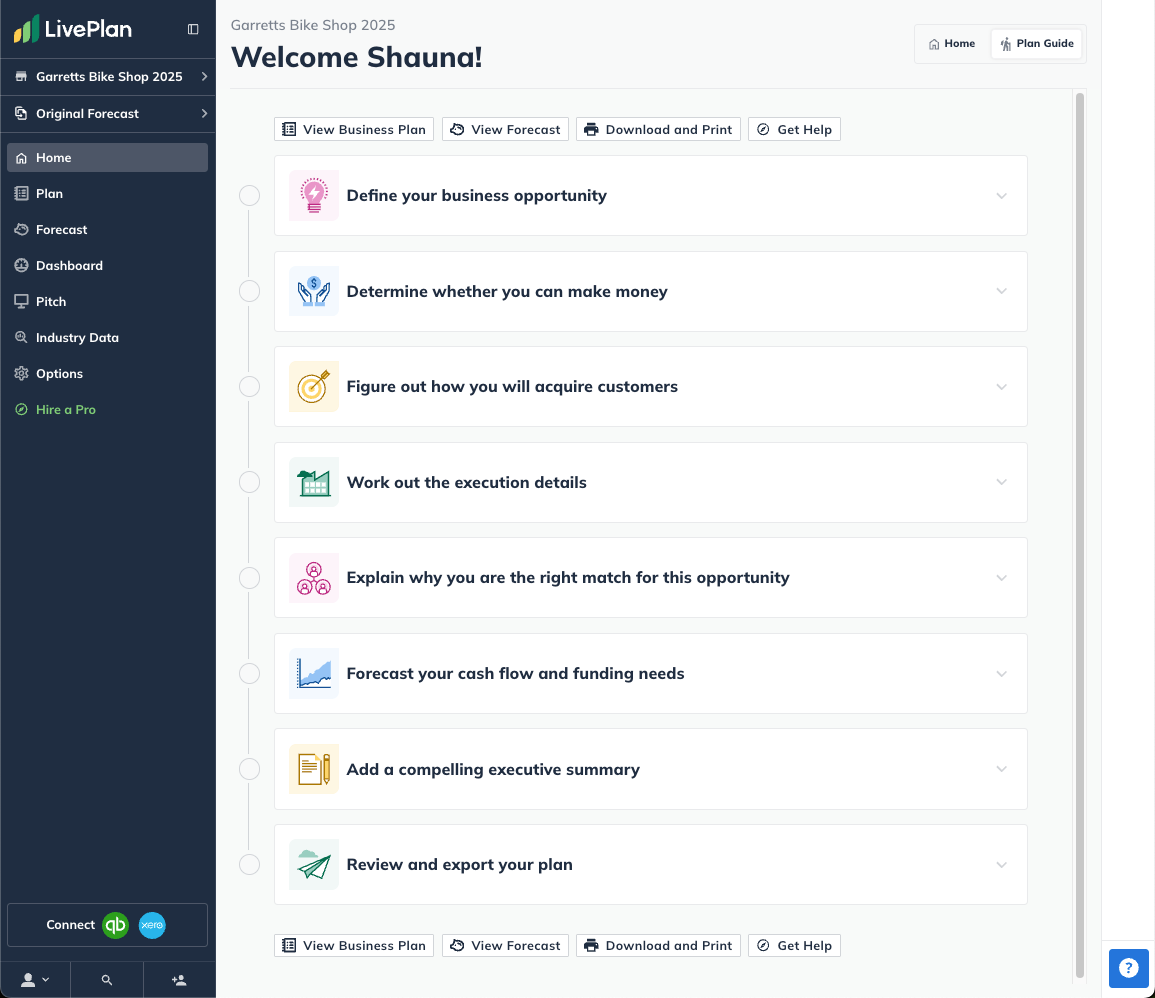Screen dimensions: 1155x998
Task: Switch to the Plan Guide tab
Action: 1036,43
